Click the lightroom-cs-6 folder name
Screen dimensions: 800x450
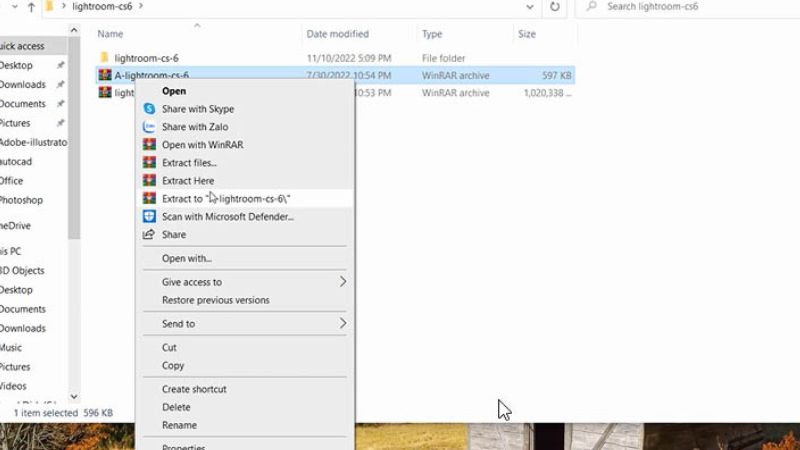click(146, 58)
